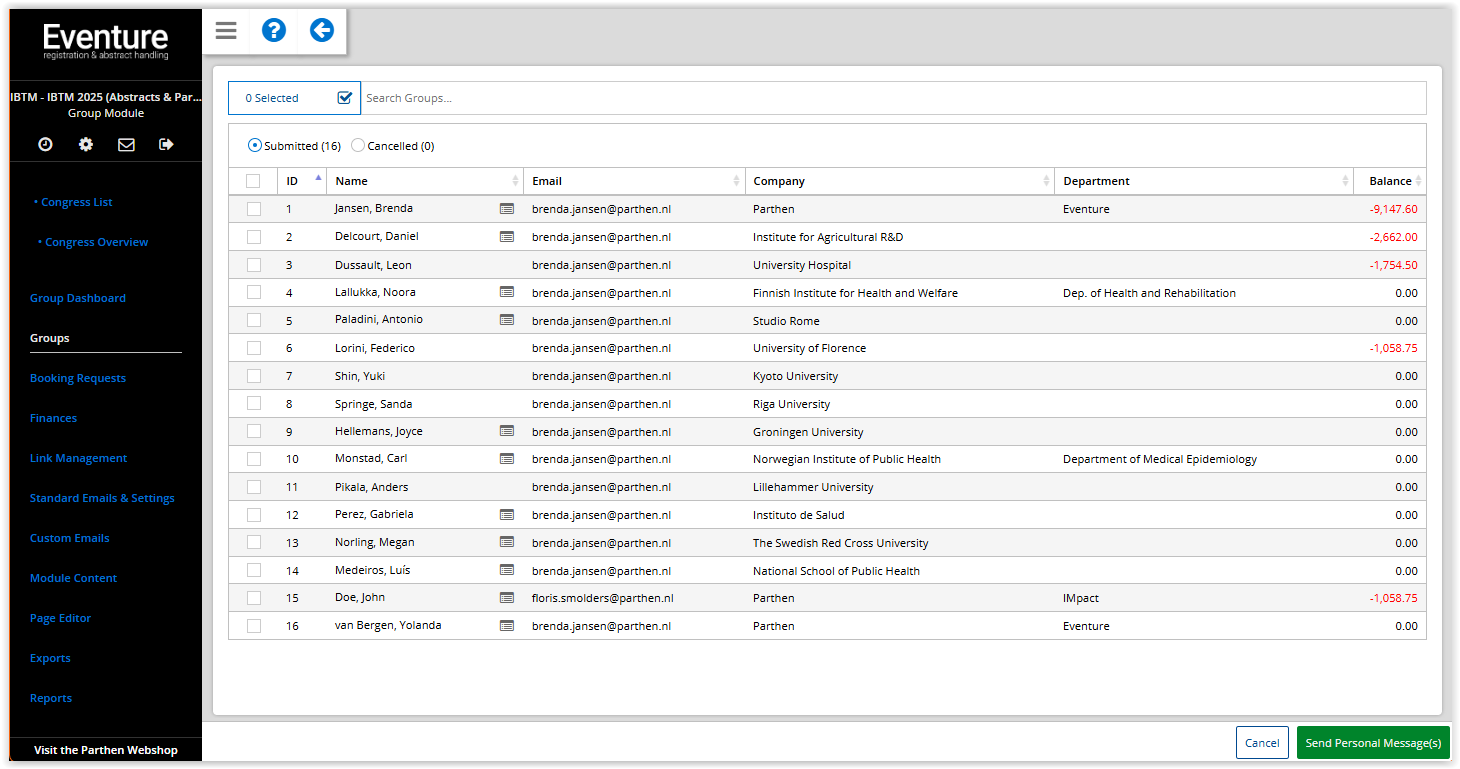Sort table by Balance column
The height and width of the screenshot is (769, 1460).
(1390, 181)
